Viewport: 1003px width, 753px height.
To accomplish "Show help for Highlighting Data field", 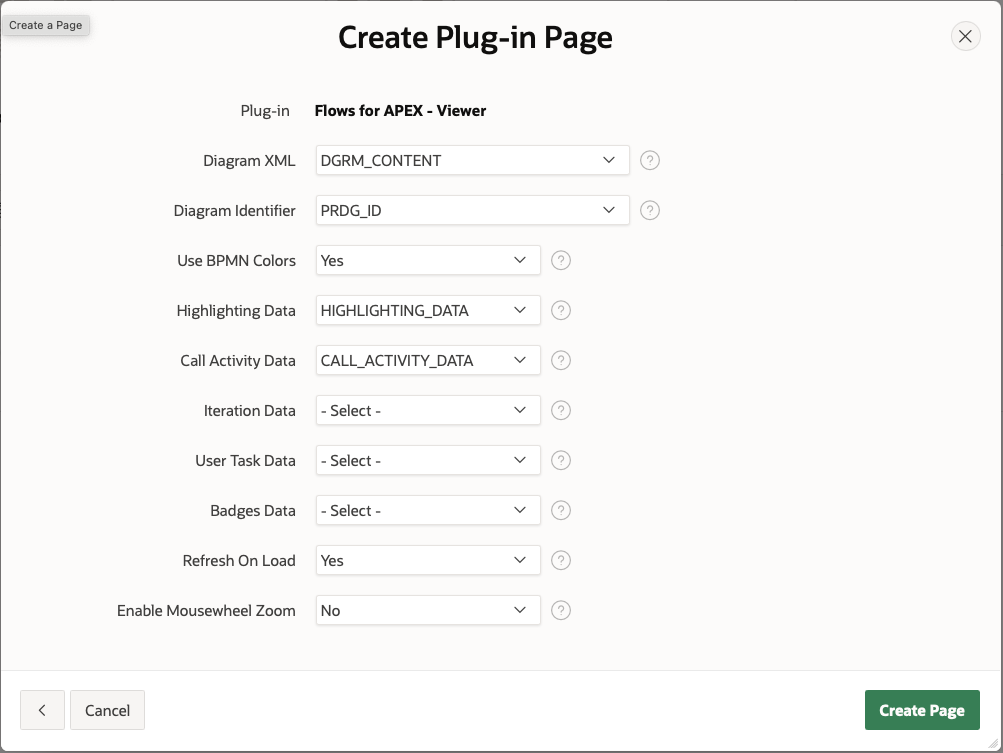I will (561, 310).
